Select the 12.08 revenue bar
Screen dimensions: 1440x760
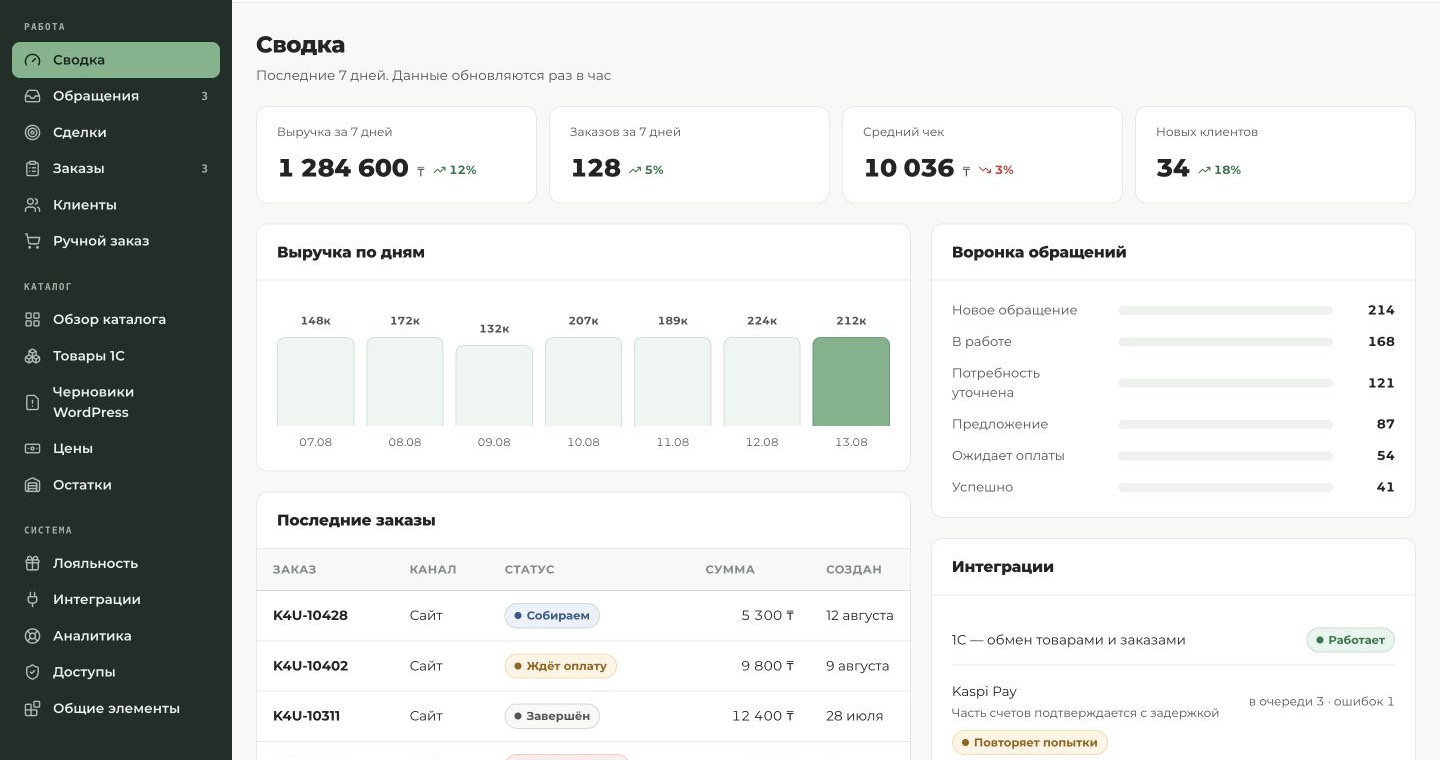762,382
